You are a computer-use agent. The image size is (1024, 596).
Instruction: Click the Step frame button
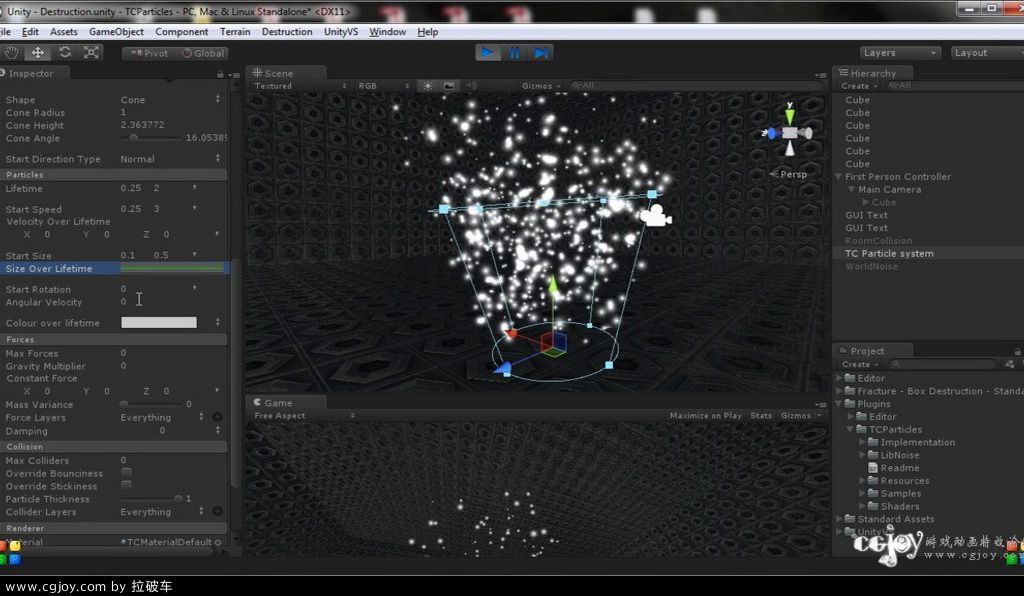(x=541, y=53)
